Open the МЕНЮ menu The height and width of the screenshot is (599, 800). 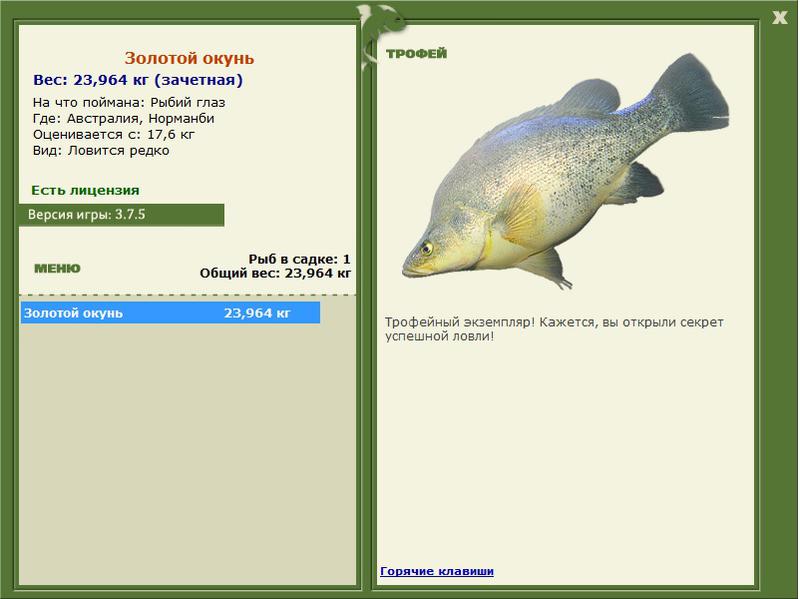(57, 268)
